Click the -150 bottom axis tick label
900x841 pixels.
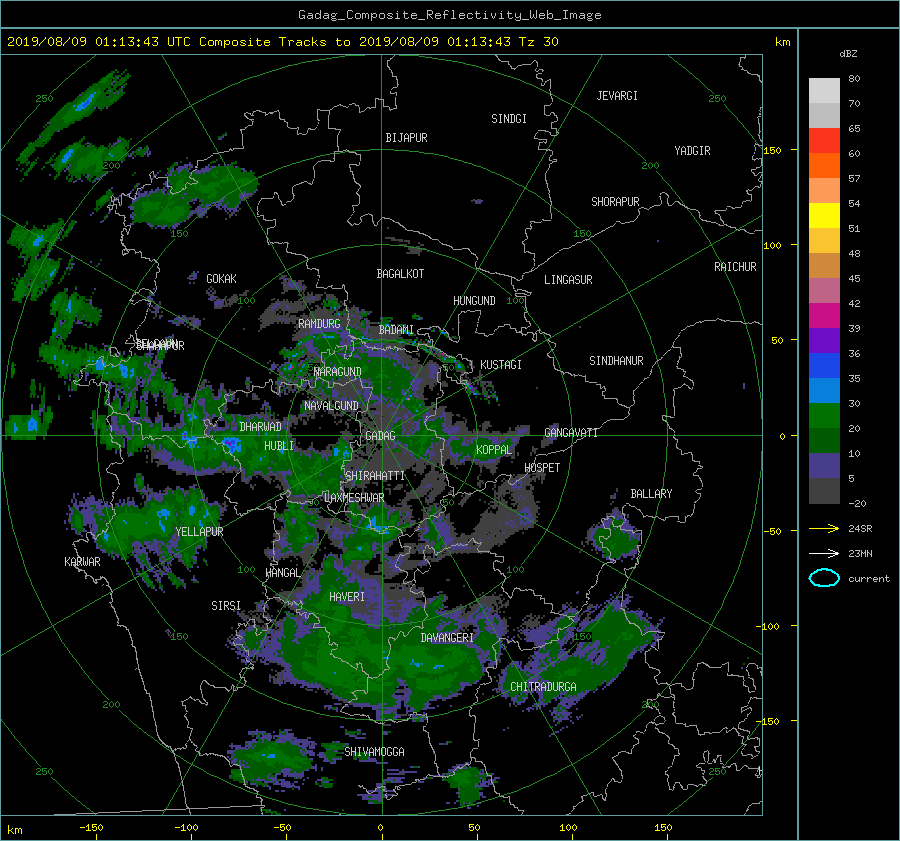[91, 828]
